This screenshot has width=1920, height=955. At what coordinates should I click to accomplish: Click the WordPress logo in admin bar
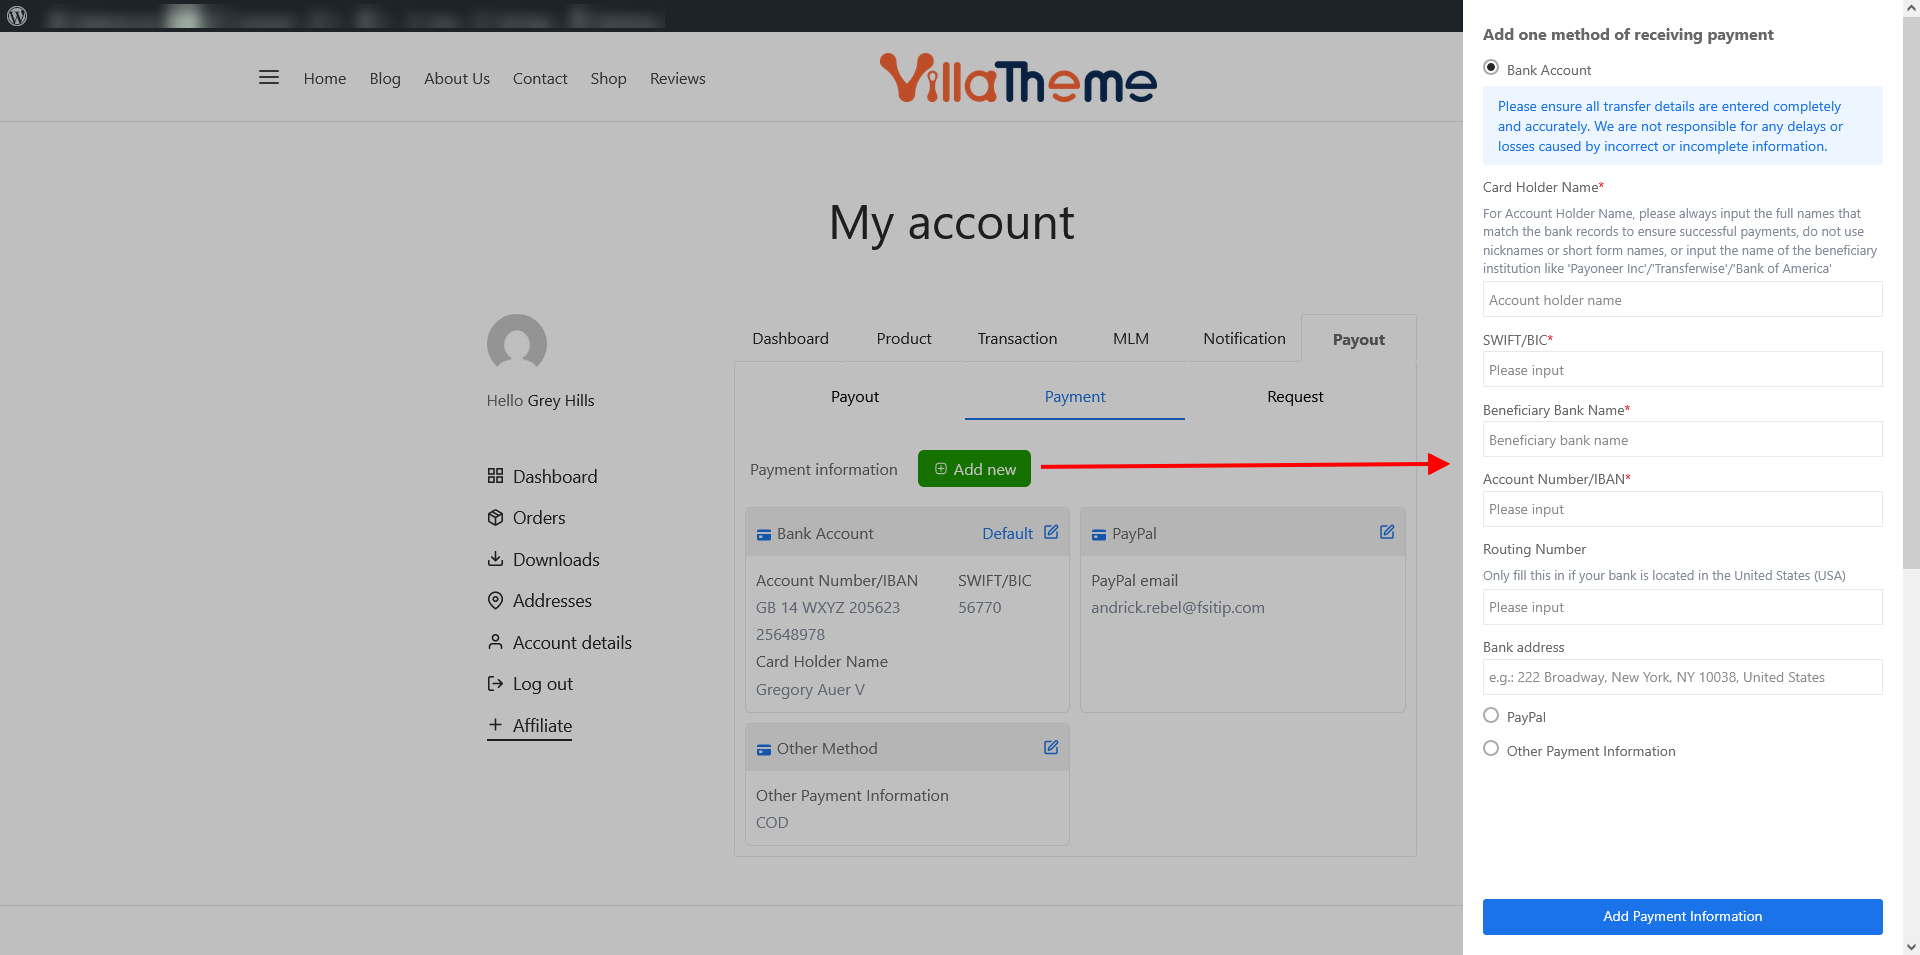[17, 16]
